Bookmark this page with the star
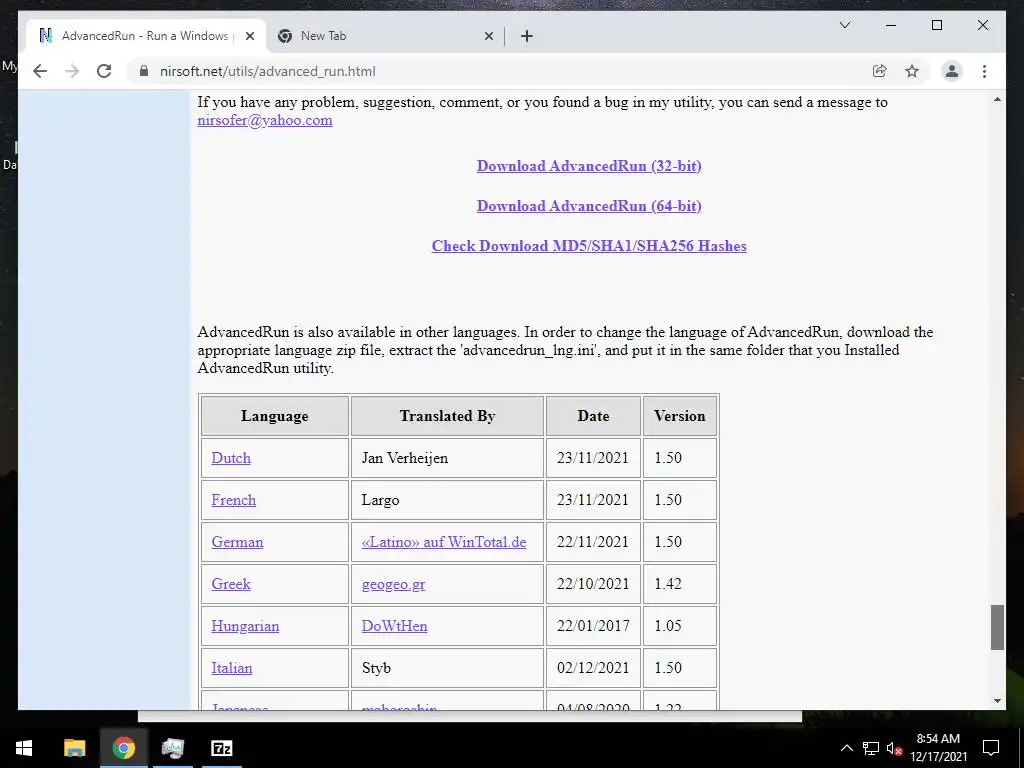 click(912, 71)
